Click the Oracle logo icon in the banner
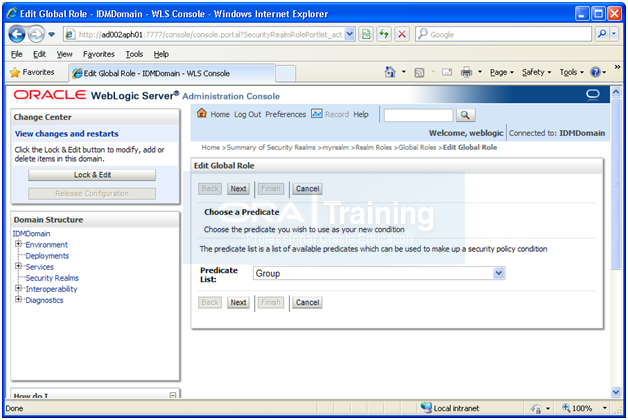 click(593, 94)
